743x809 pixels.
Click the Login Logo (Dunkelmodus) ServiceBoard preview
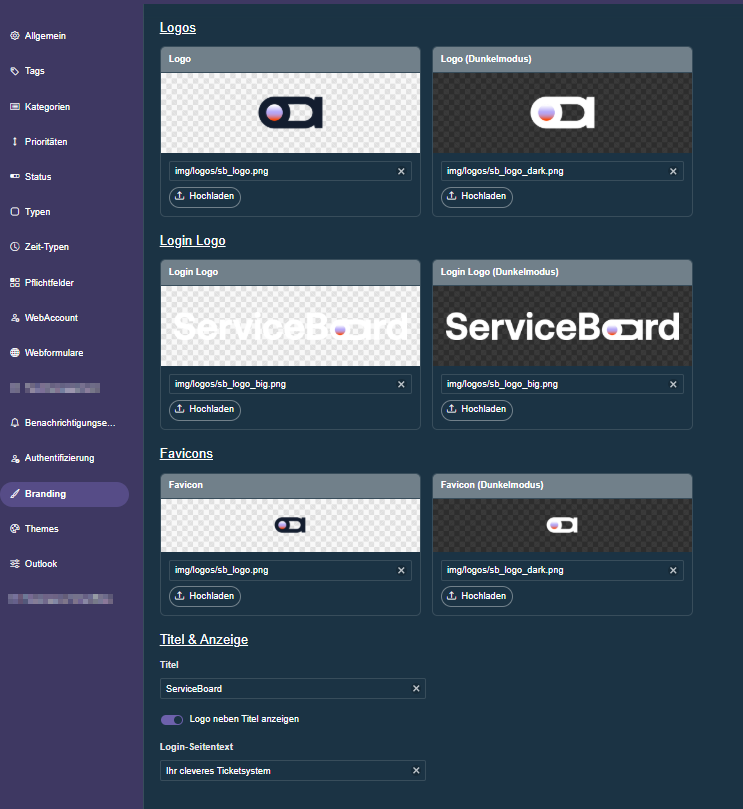(562, 326)
